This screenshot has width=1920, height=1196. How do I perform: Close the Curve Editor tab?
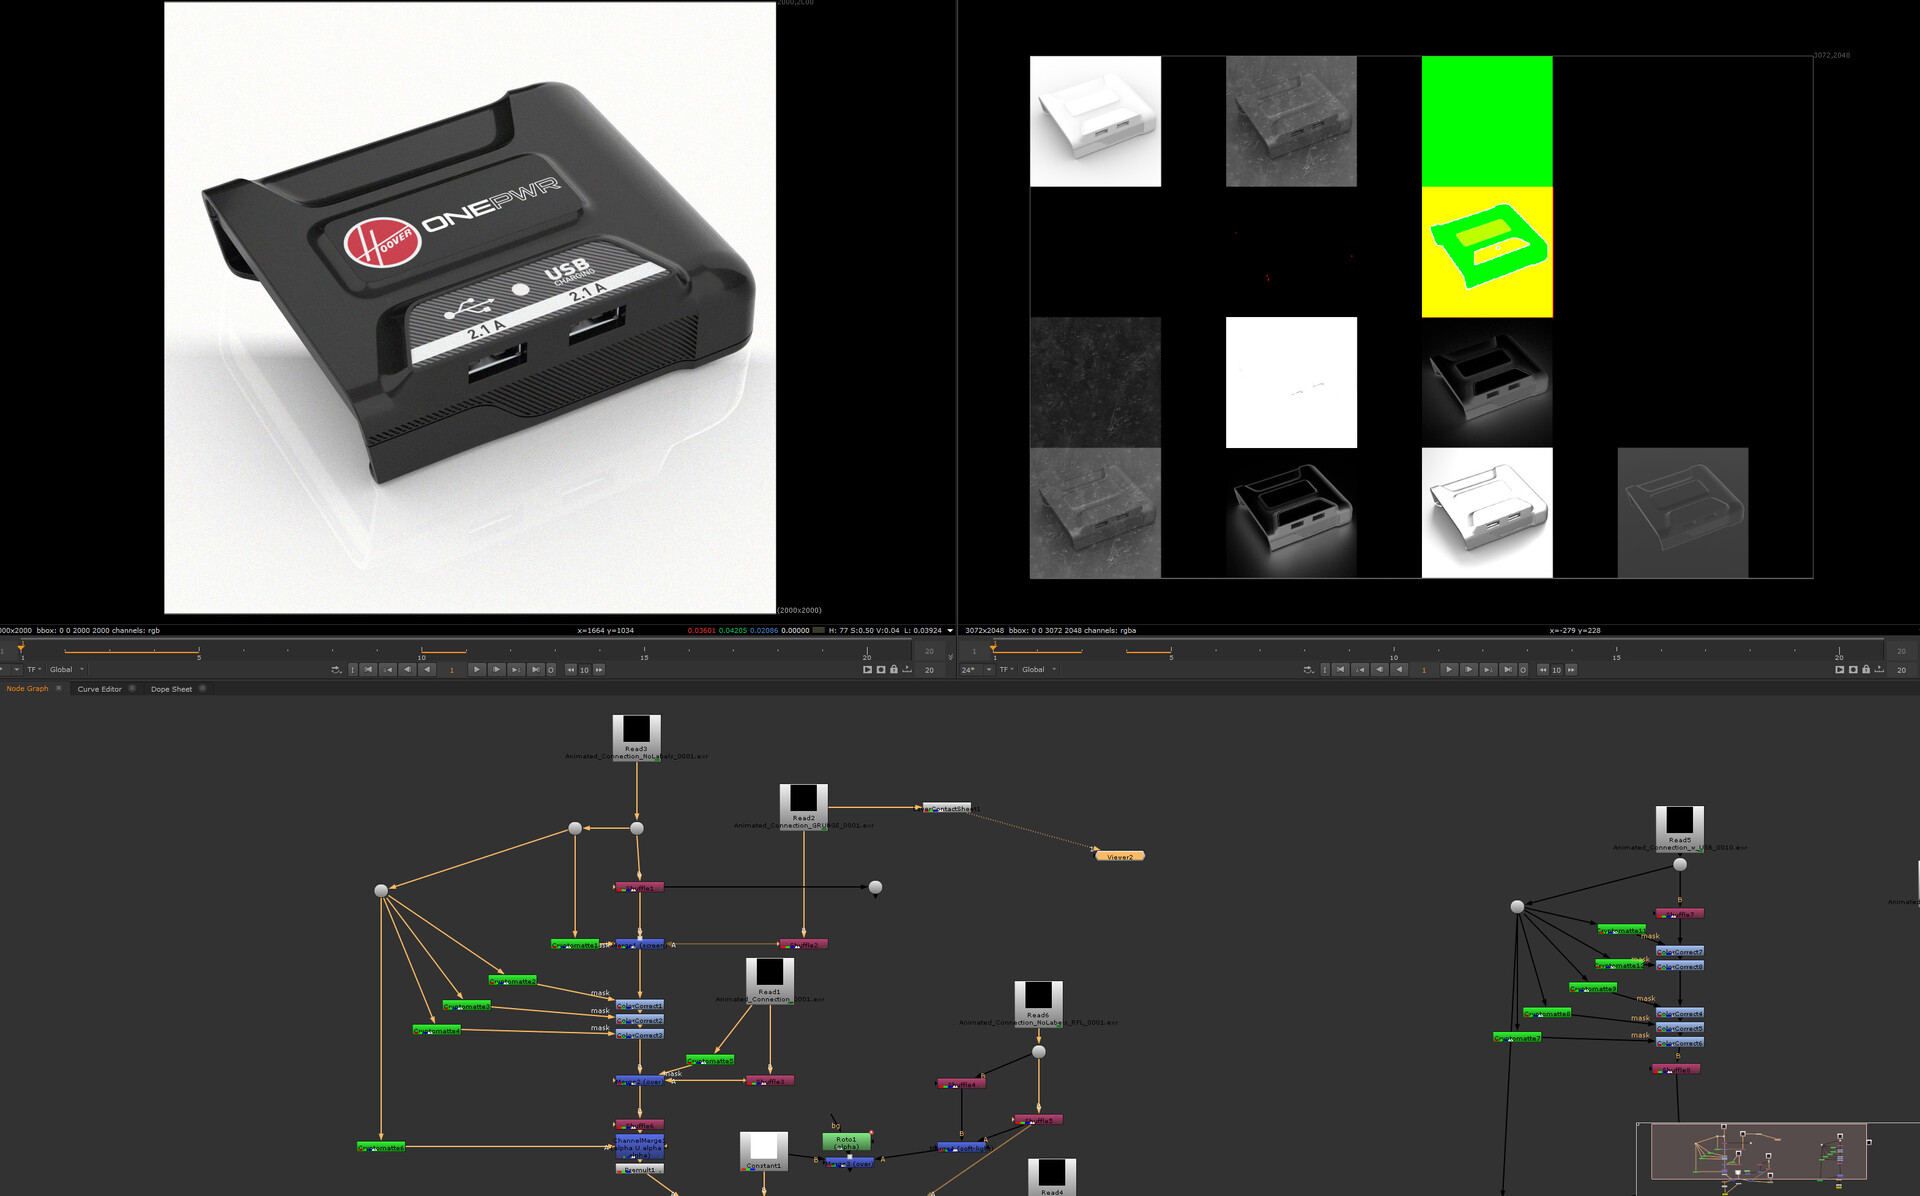[x=132, y=688]
